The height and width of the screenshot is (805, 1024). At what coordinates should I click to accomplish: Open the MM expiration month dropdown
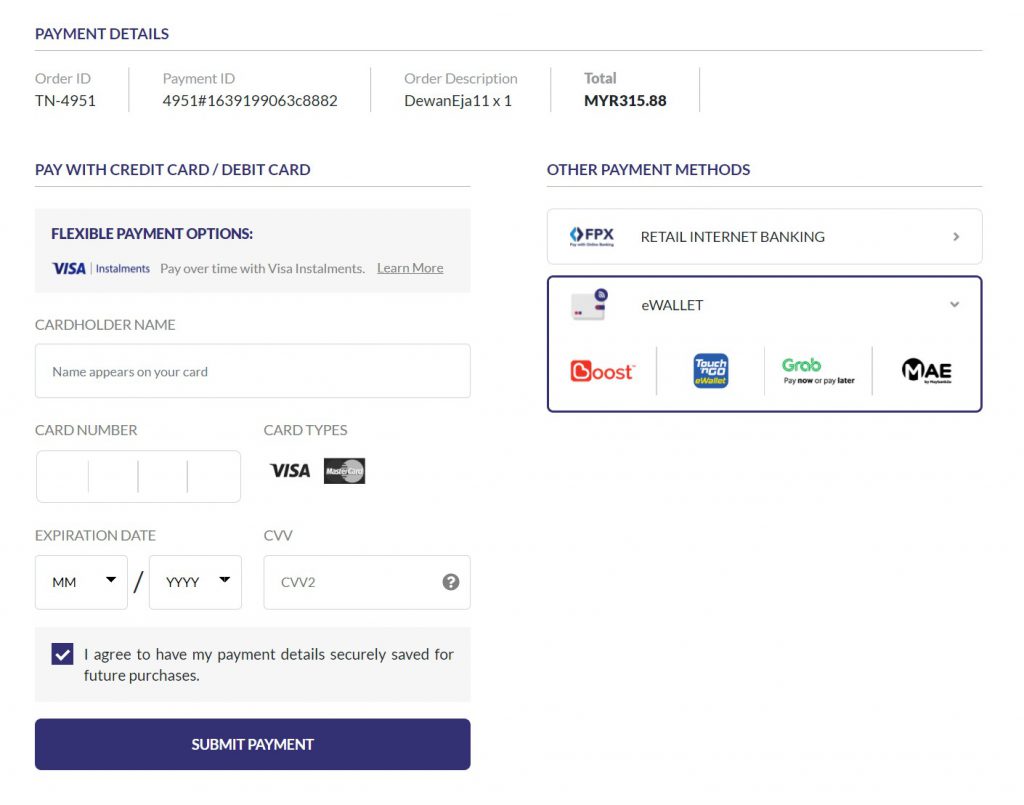(x=82, y=582)
